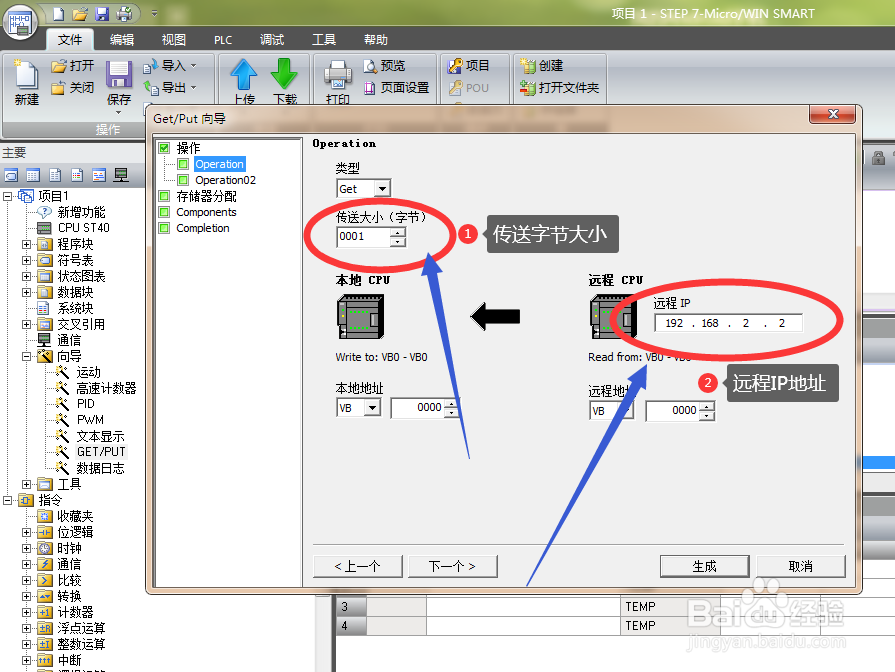The image size is (895, 672).
Task: Click the 取消 (Cancel) button
Action: [801, 566]
